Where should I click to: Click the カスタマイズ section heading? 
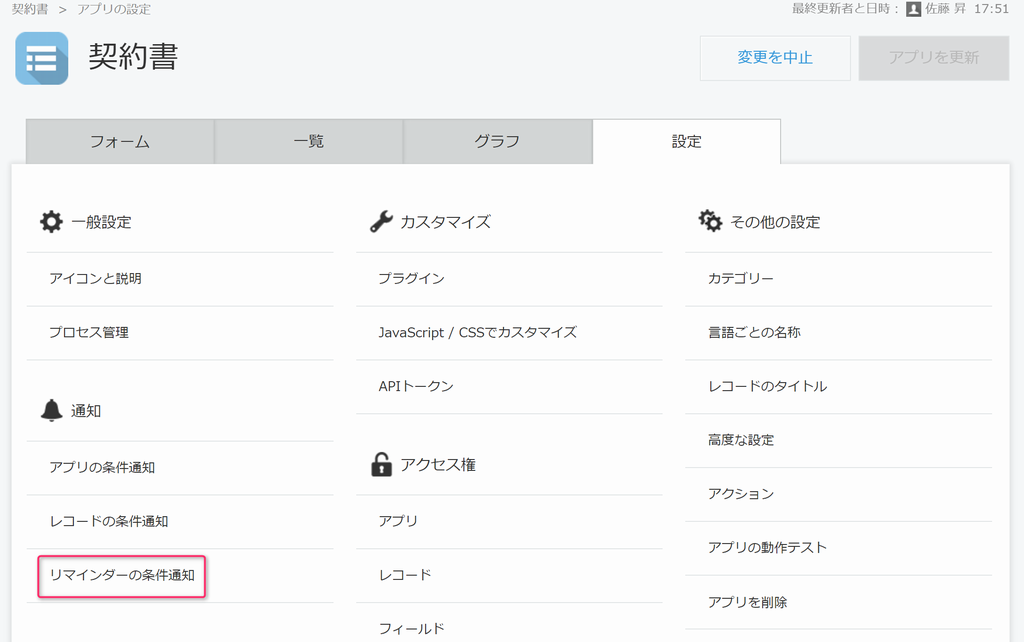[x=445, y=222]
